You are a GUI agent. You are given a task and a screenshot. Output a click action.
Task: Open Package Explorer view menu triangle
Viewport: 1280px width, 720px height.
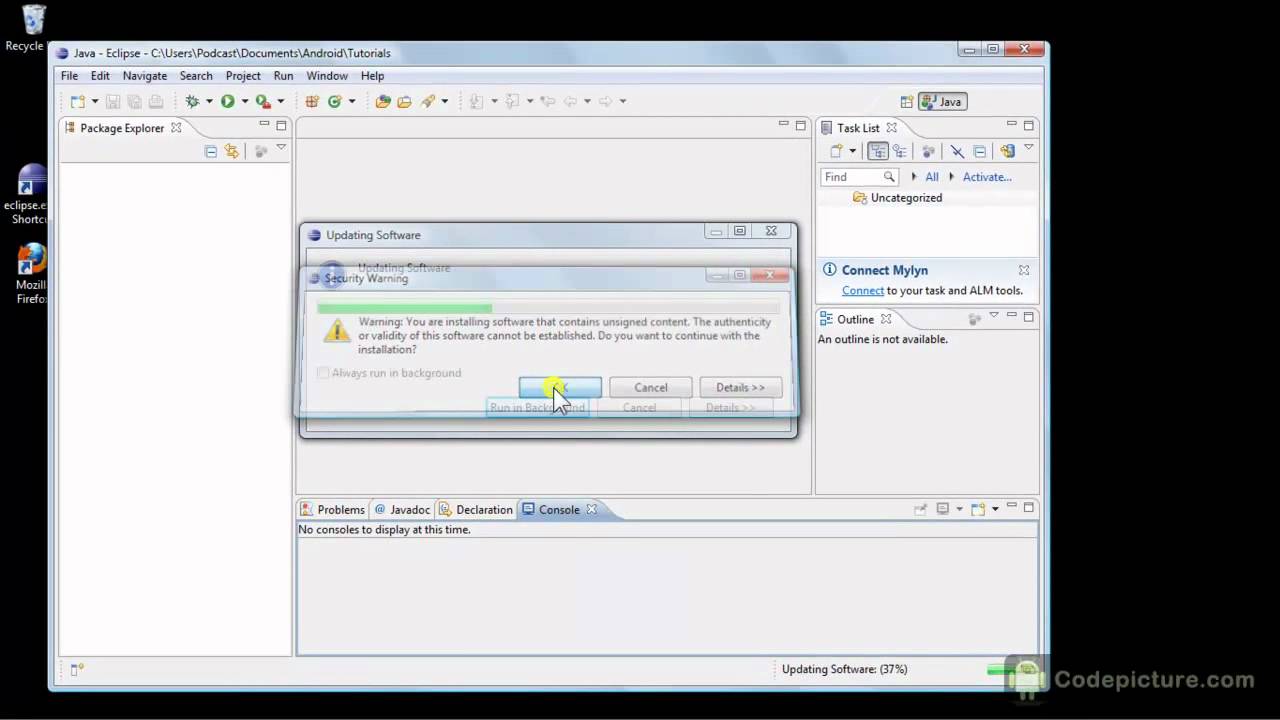pos(281,149)
